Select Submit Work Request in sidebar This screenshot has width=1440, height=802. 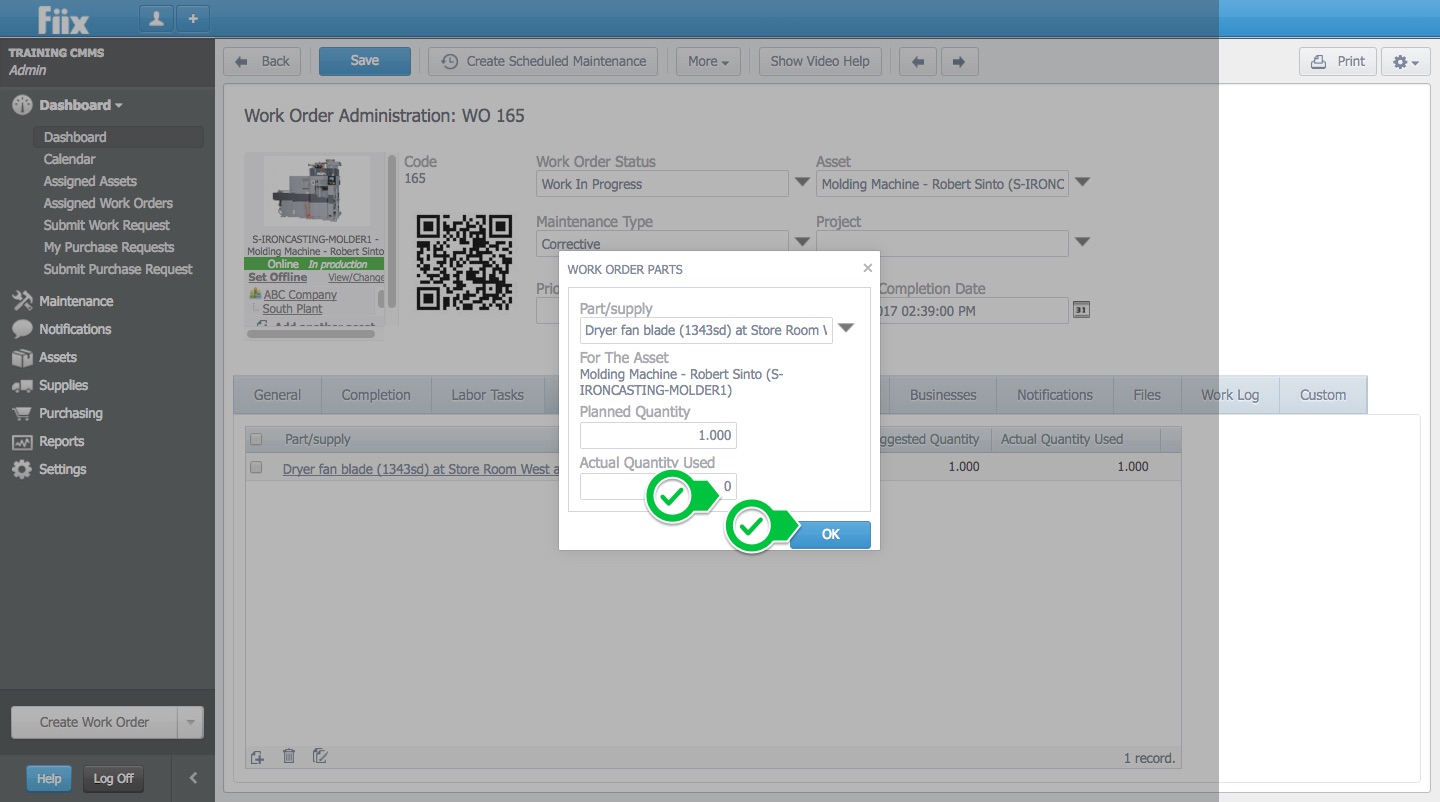point(107,225)
